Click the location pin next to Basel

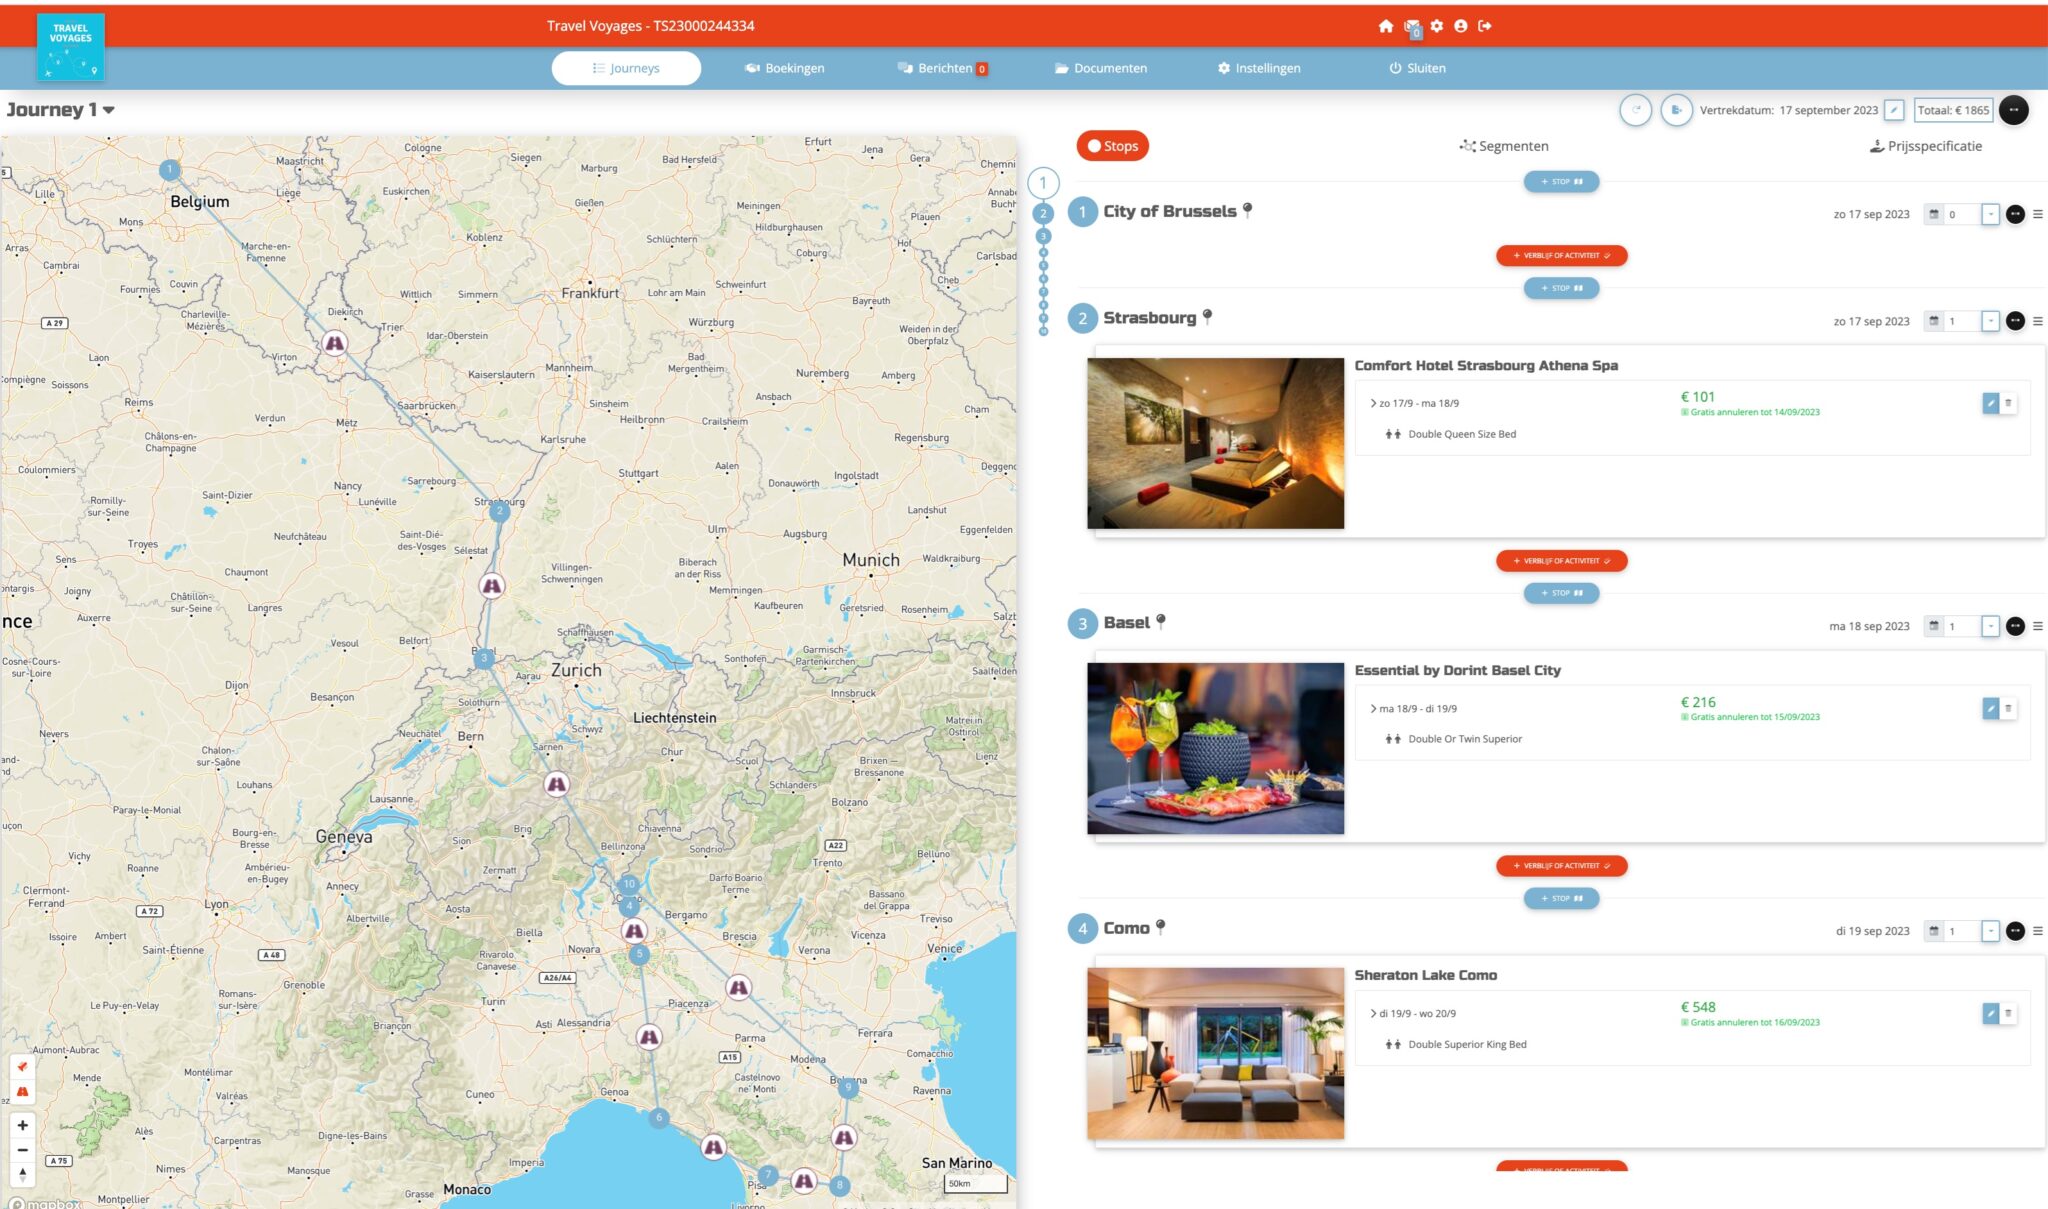(1161, 621)
